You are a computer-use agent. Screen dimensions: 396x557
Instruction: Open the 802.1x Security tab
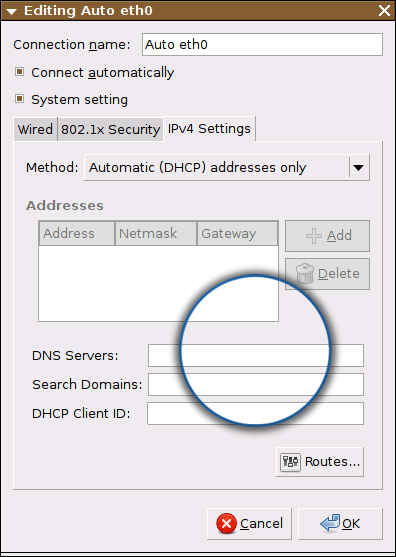point(110,129)
